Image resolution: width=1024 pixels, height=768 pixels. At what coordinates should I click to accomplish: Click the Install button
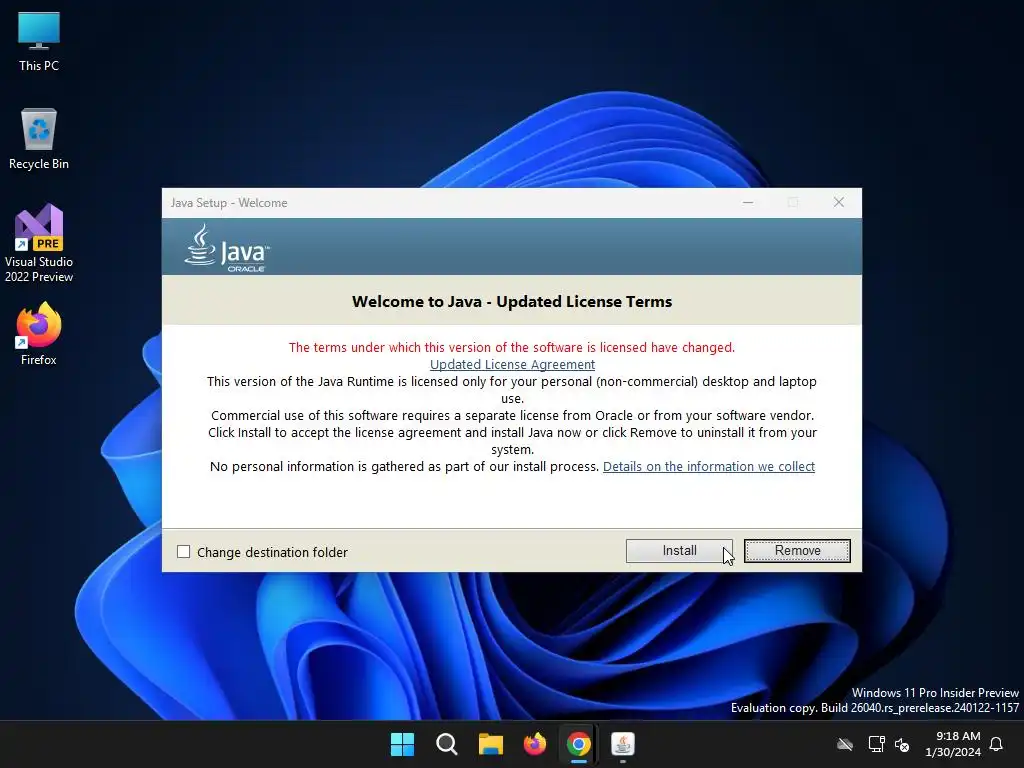tap(679, 551)
